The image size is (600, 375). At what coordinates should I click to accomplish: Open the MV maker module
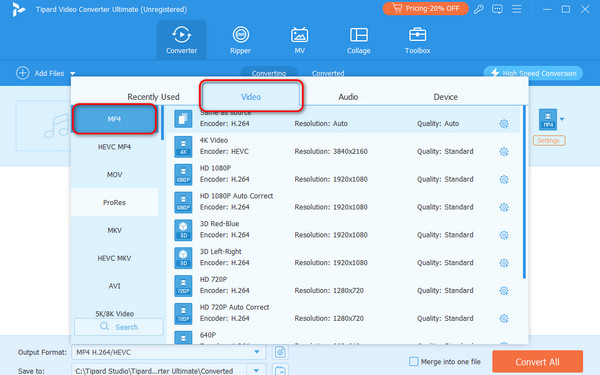(x=299, y=40)
